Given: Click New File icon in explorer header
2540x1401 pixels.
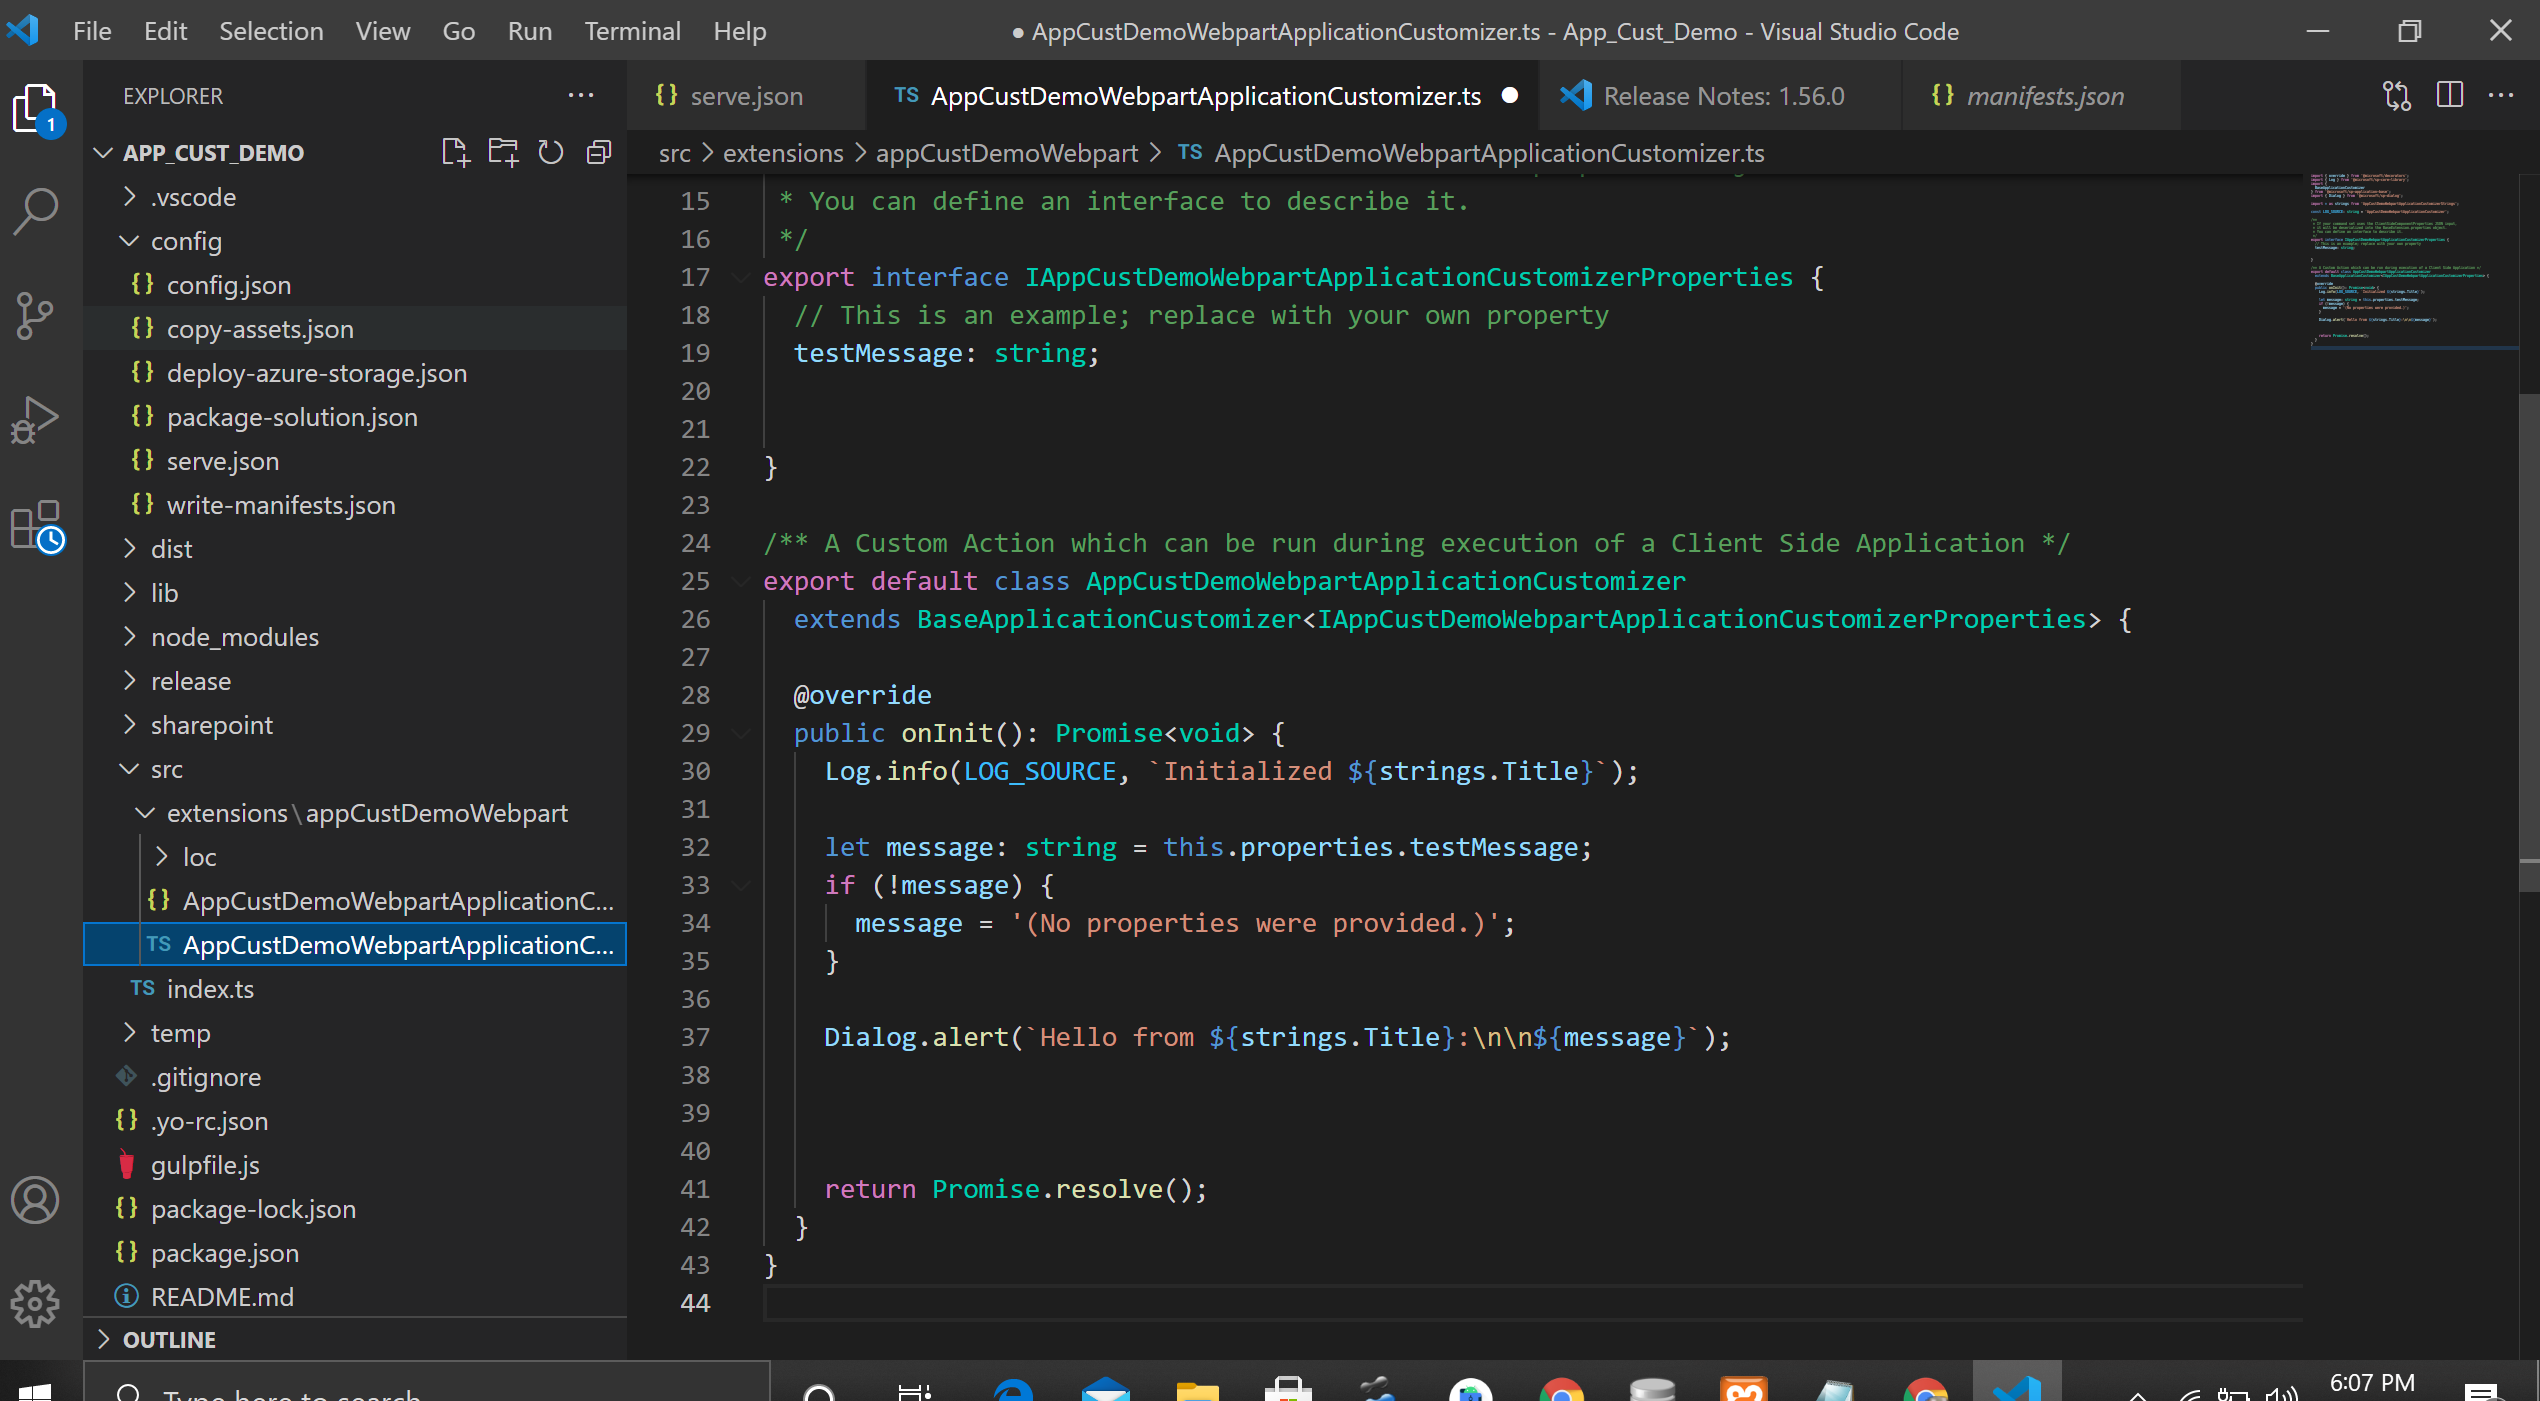Looking at the screenshot, I should (x=455, y=152).
